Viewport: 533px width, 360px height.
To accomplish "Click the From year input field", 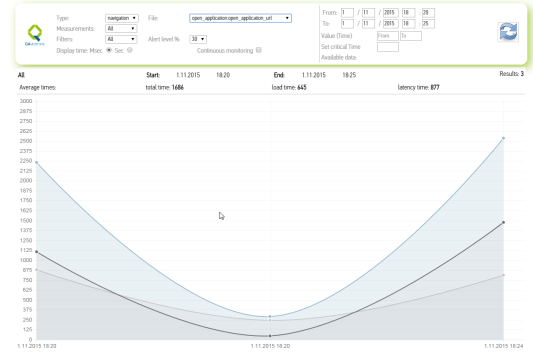I will pyautogui.click(x=391, y=13).
